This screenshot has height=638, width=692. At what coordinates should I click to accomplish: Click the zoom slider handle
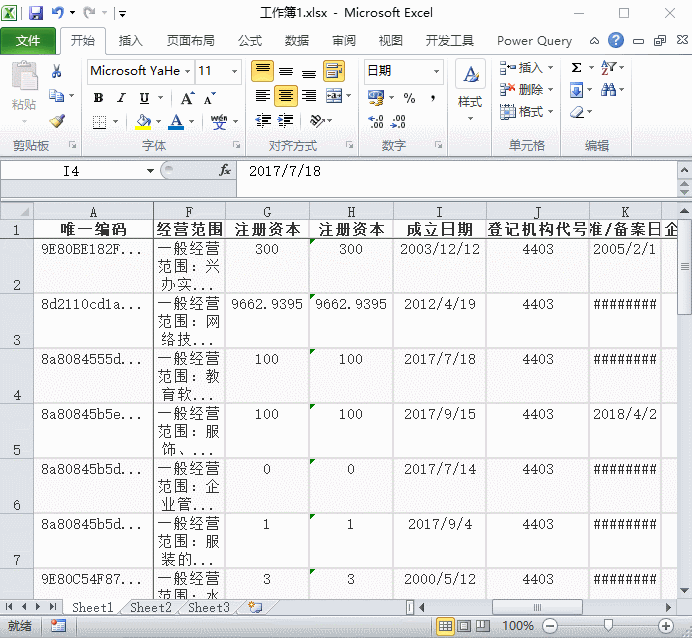click(608, 625)
